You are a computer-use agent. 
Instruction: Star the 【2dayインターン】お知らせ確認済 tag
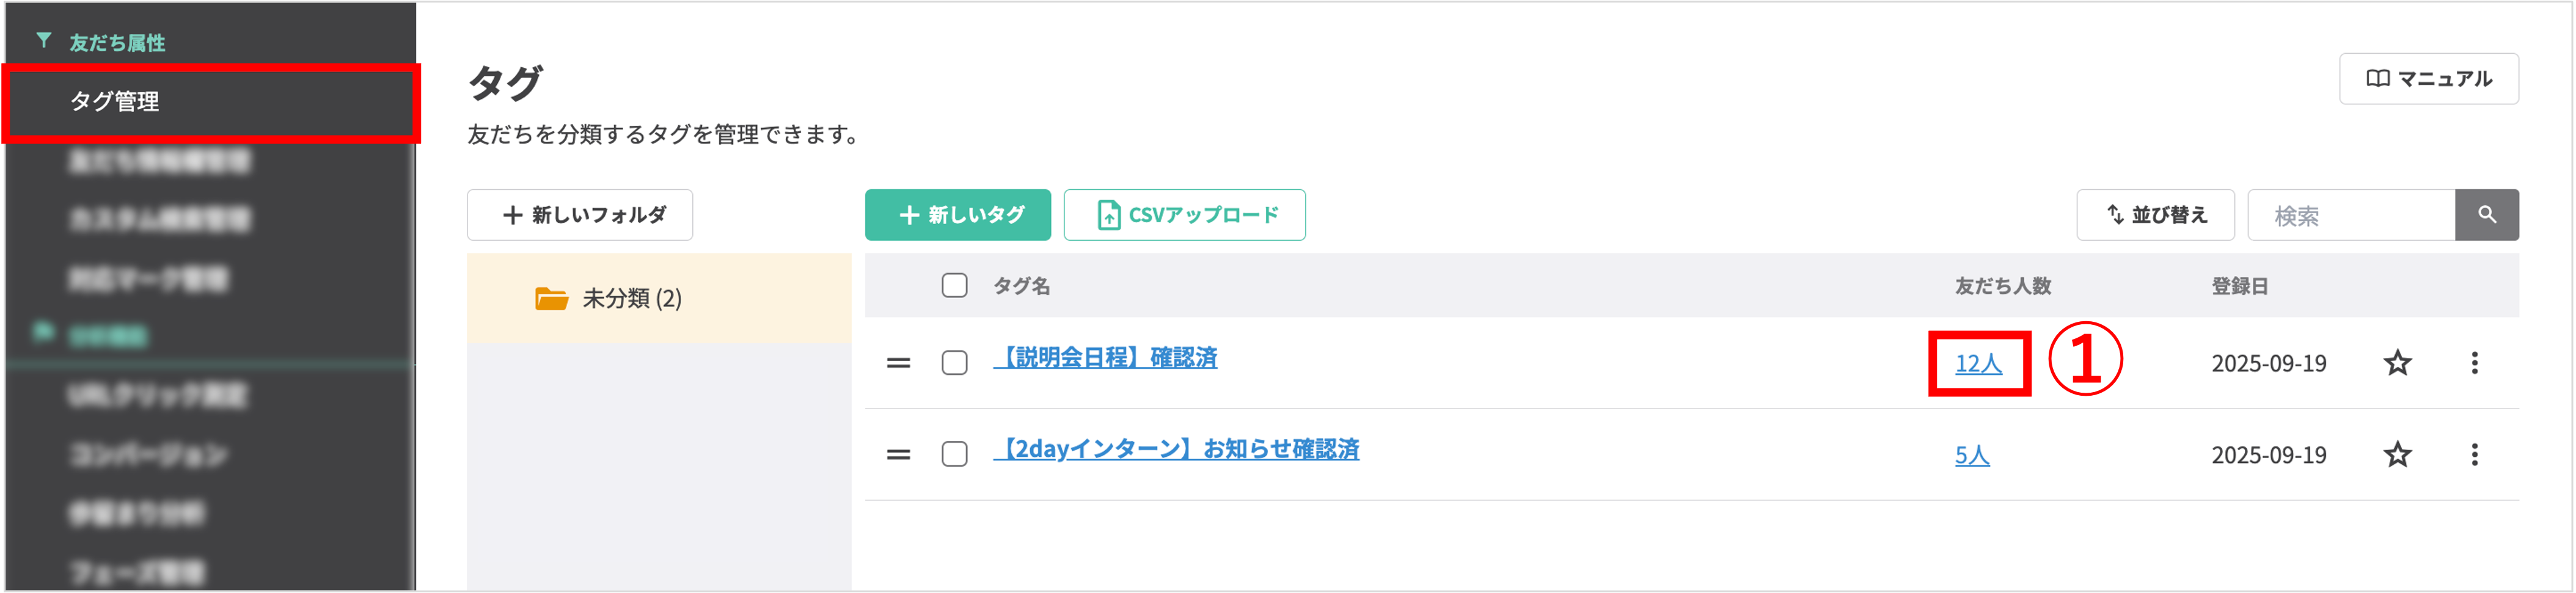2397,455
